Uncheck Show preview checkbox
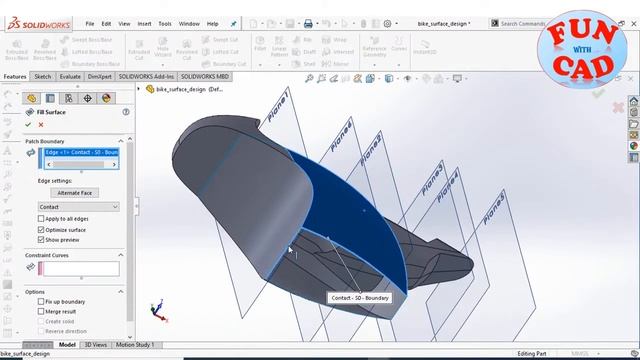The height and width of the screenshot is (360, 640). click(41, 240)
